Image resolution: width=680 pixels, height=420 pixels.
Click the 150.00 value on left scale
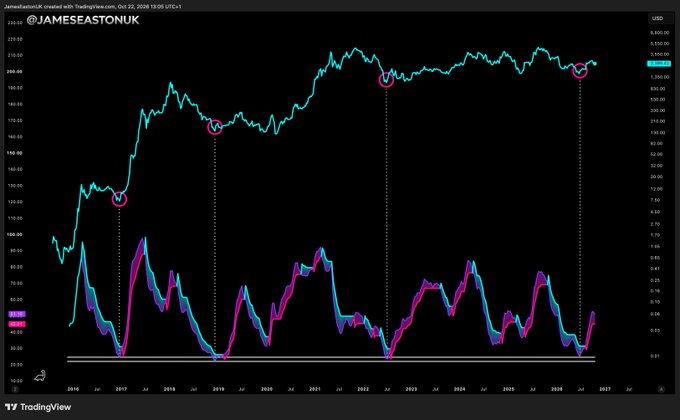[15, 153]
